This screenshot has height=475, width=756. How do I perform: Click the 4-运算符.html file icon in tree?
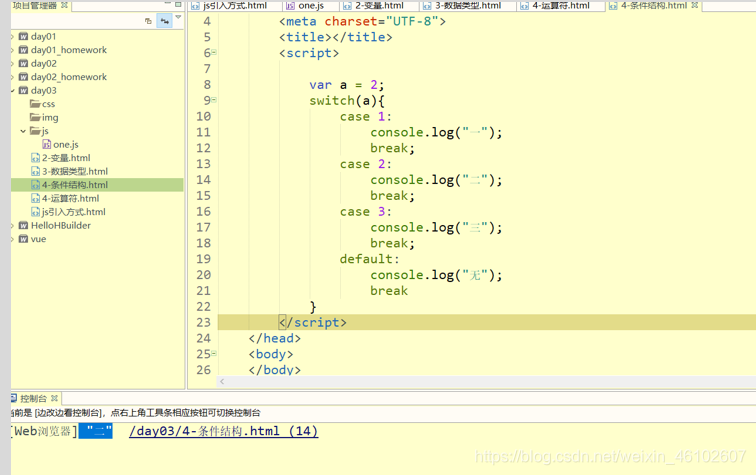(35, 198)
